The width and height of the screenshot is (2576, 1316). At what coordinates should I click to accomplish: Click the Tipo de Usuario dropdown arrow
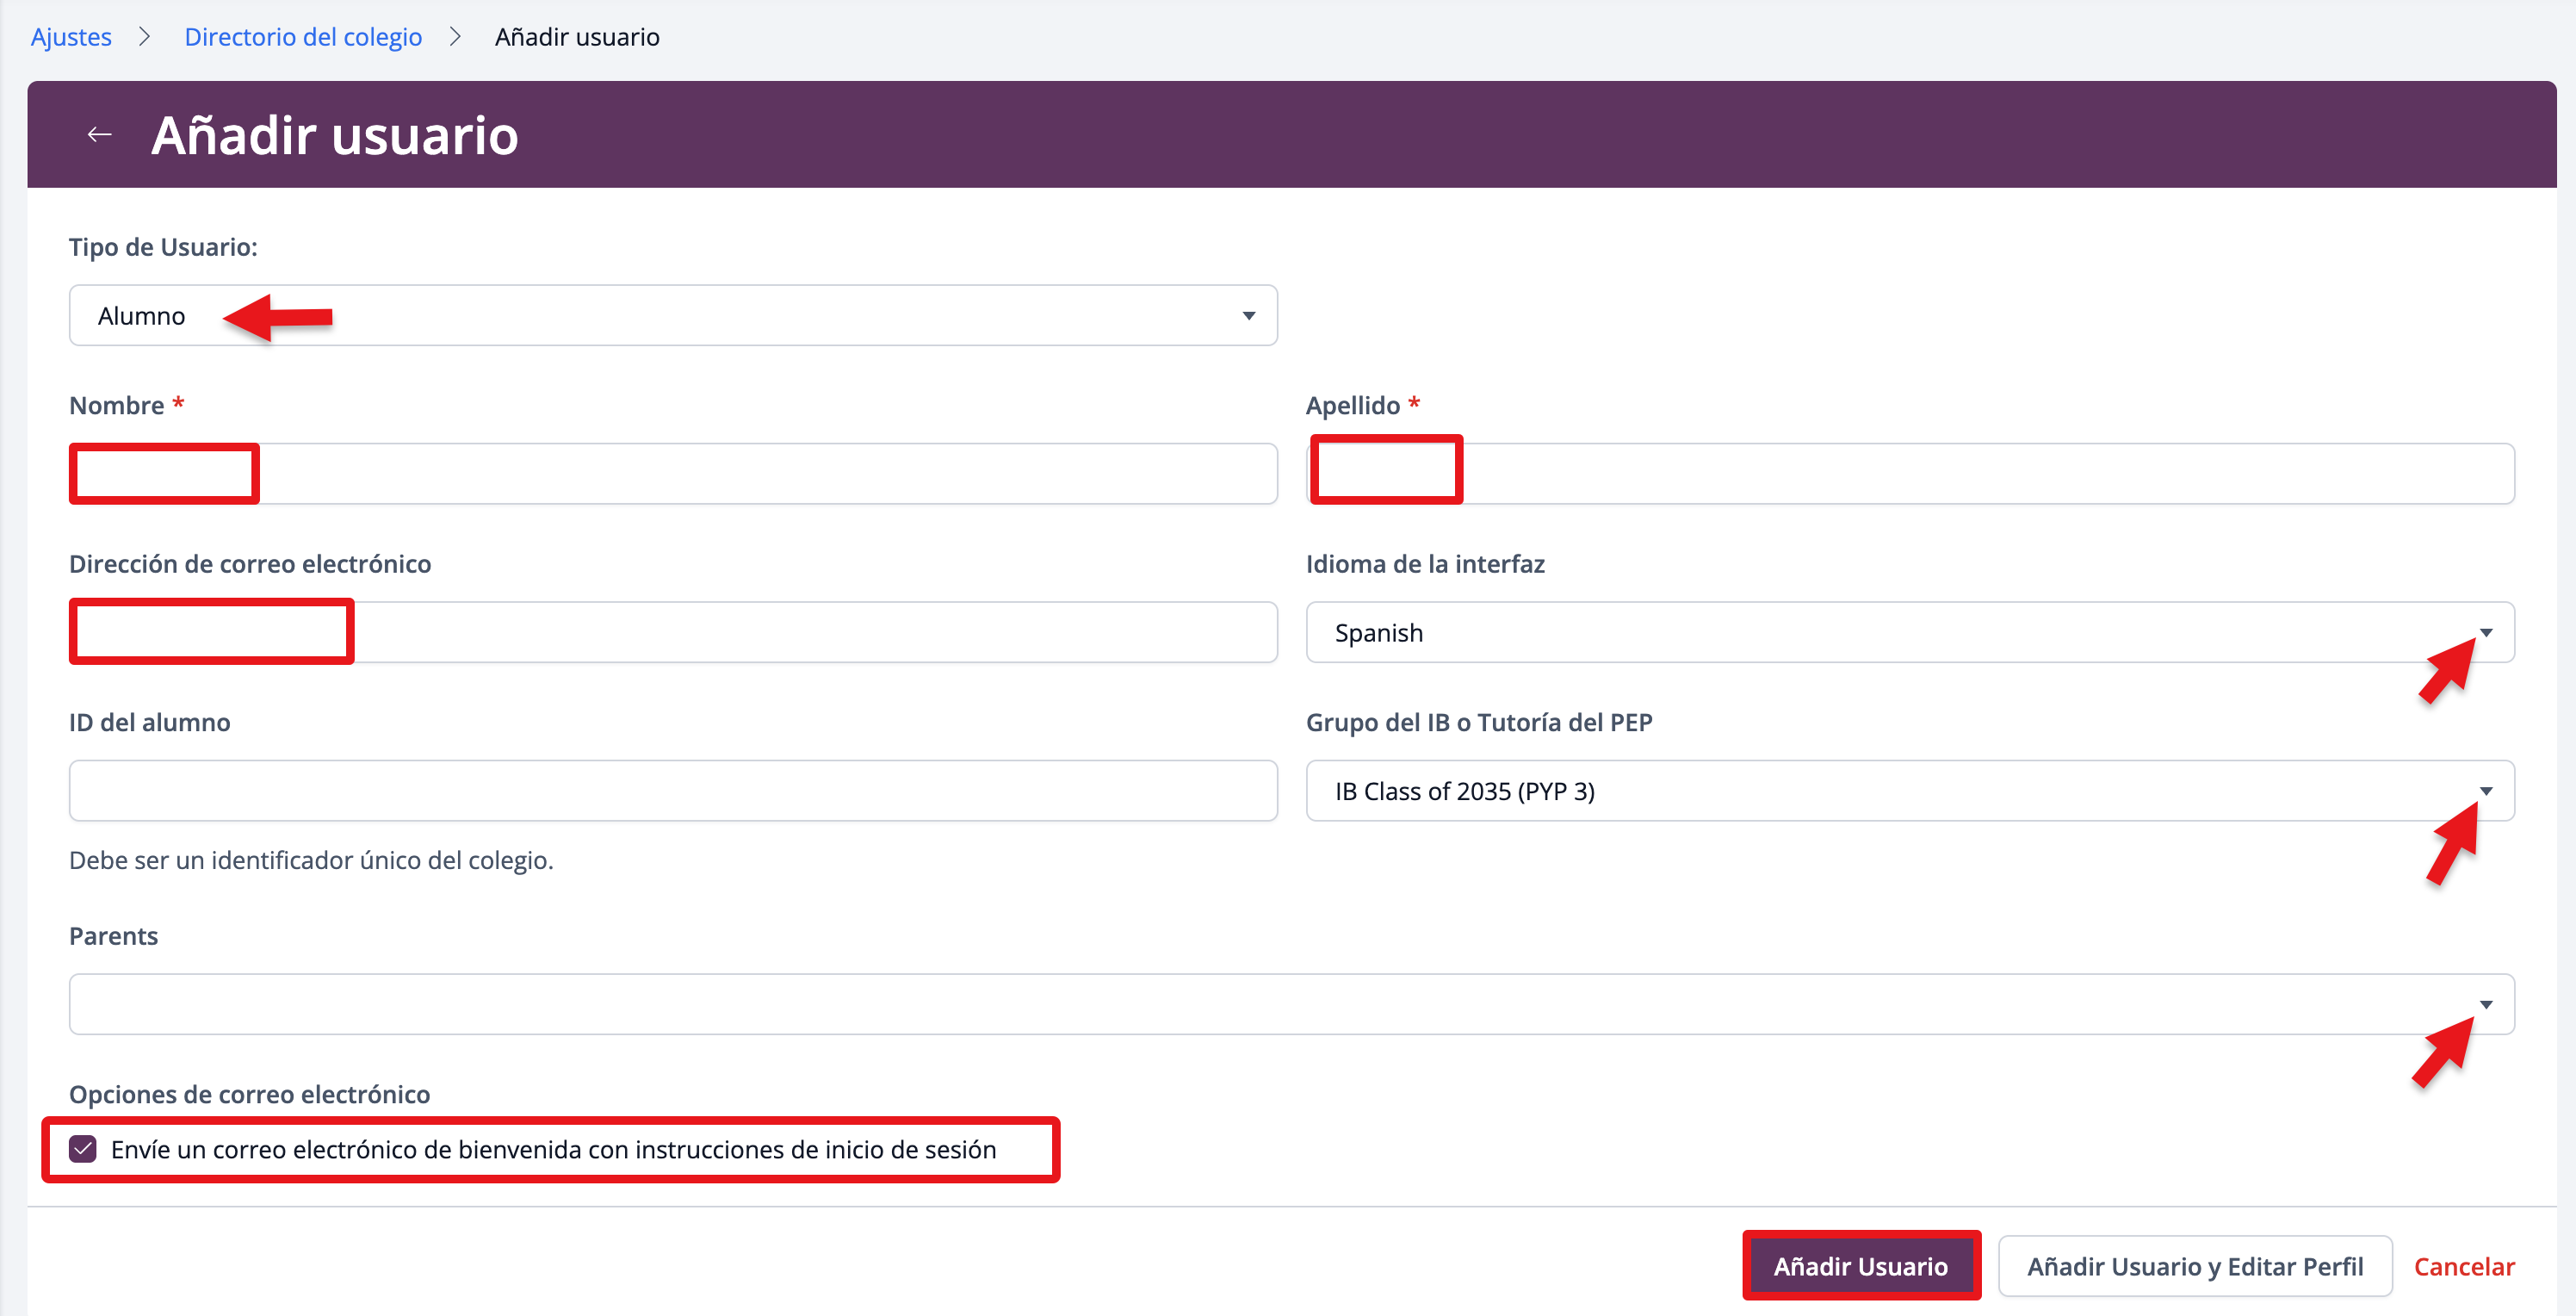pyautogui.click(x=1248, y=316)
